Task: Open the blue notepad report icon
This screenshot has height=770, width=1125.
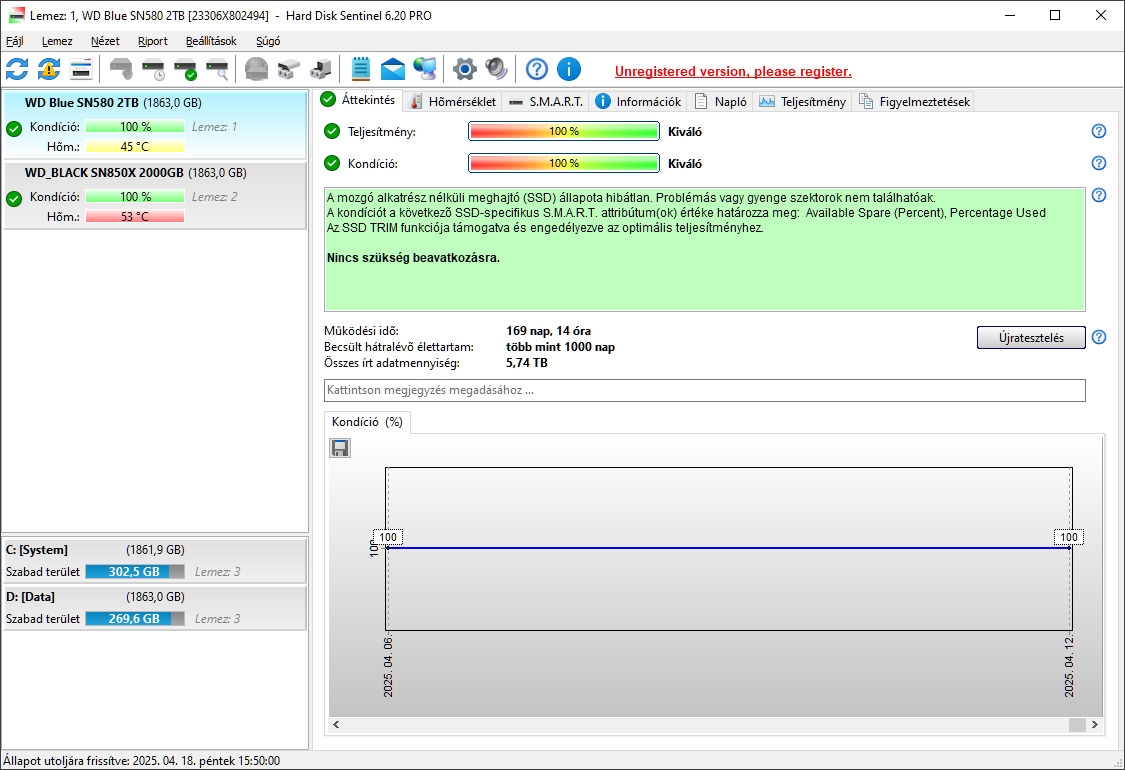Action: tap(360, 70)
